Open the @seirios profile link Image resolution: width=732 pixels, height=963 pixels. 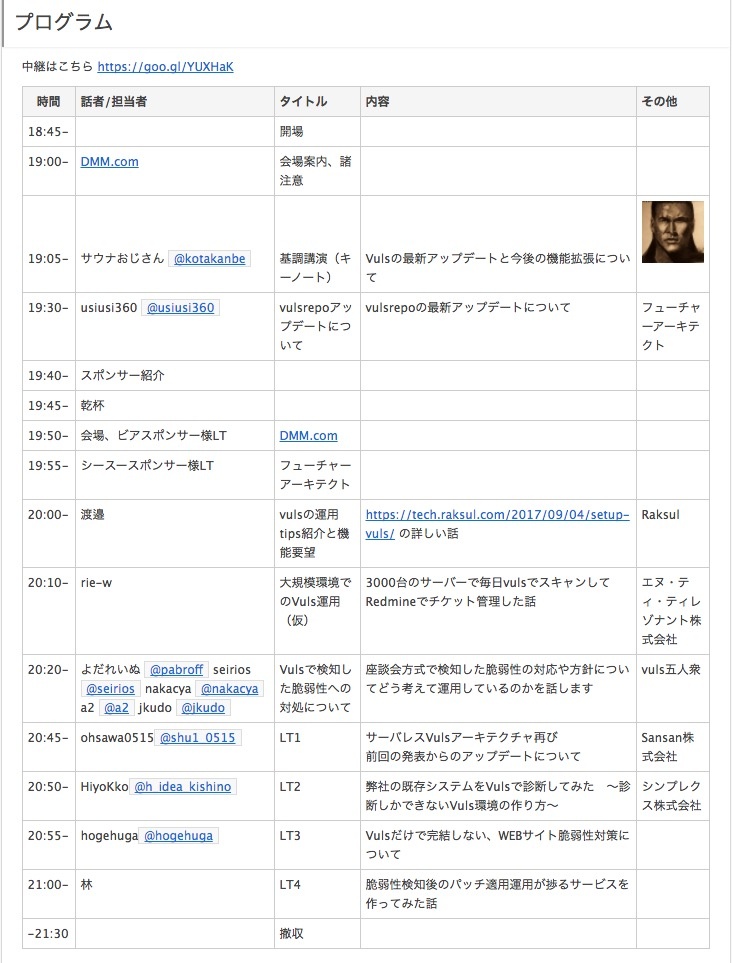(x=110, y=689)
